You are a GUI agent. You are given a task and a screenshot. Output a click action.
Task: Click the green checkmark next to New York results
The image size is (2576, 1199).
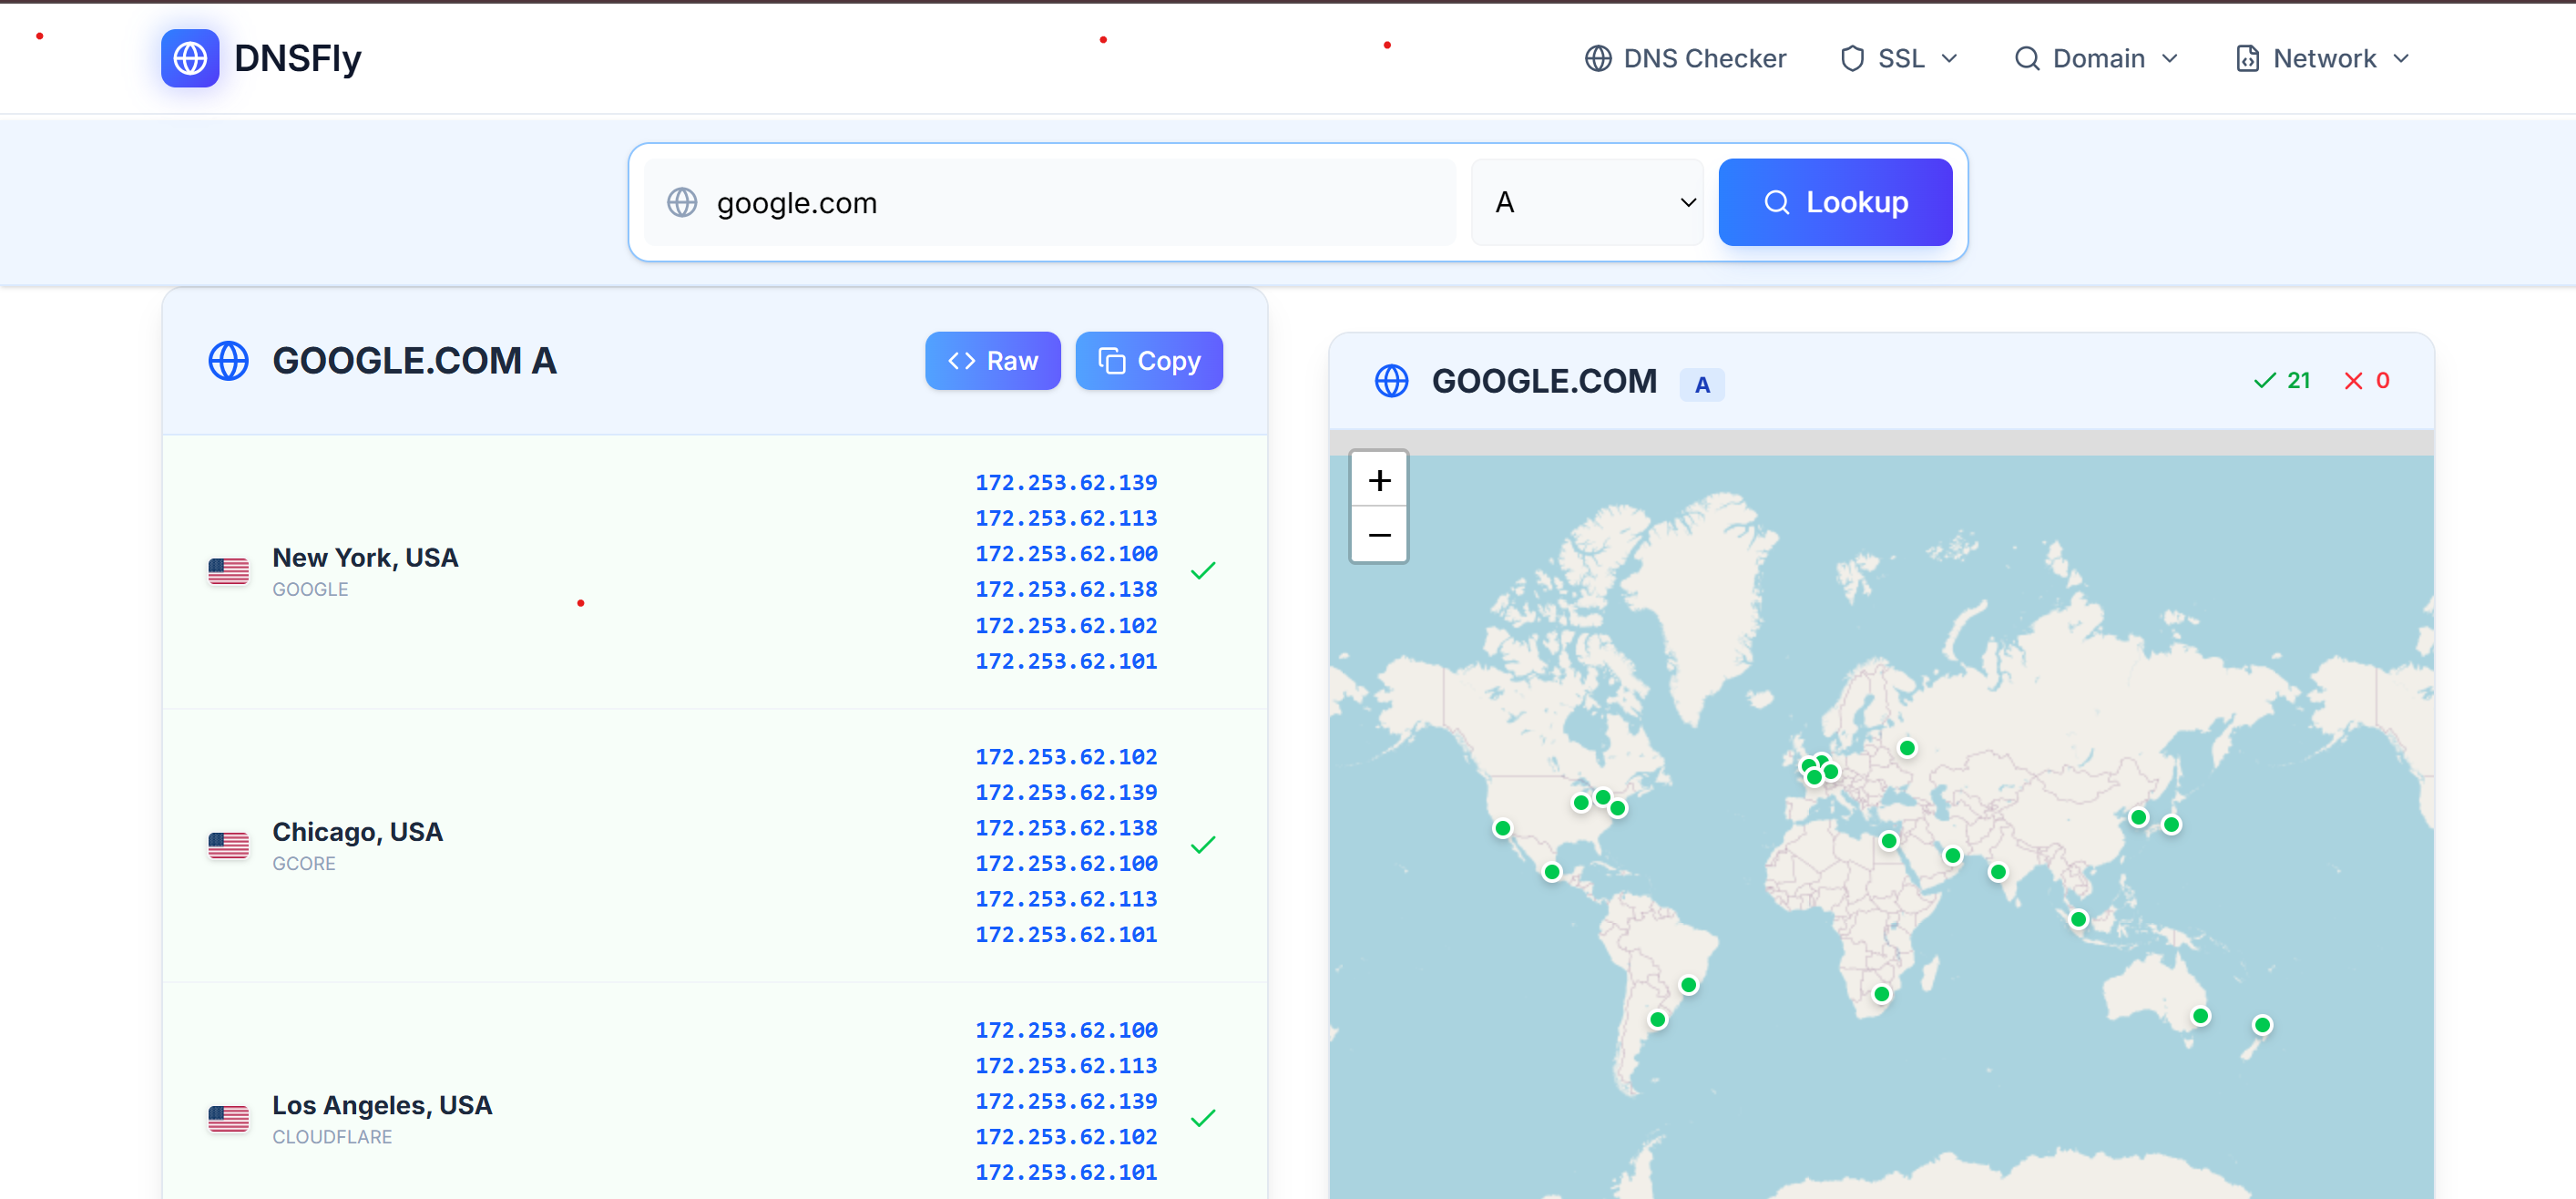1203,570
